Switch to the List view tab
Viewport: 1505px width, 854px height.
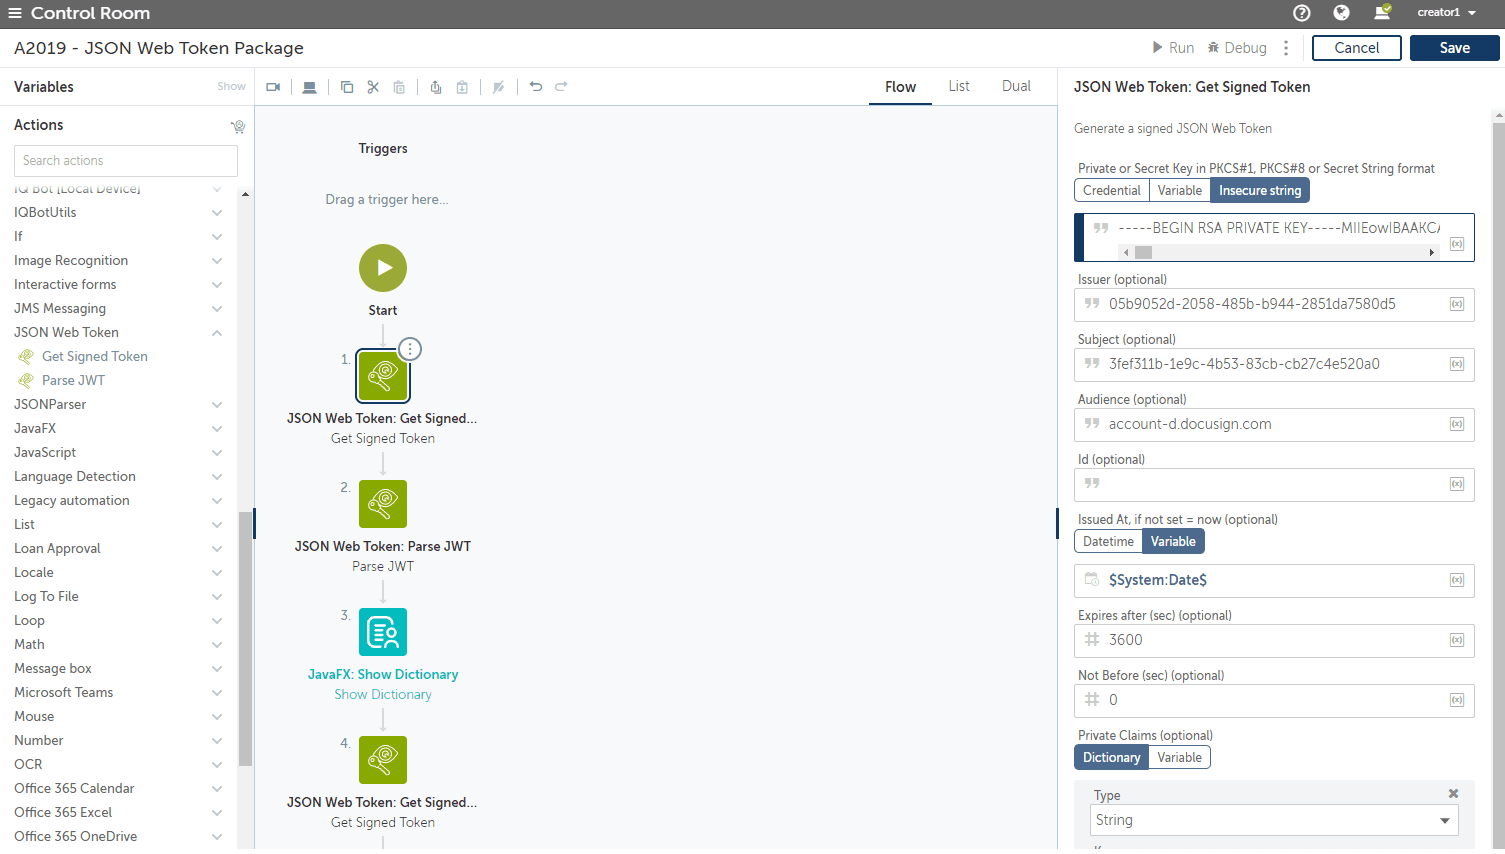959,86
